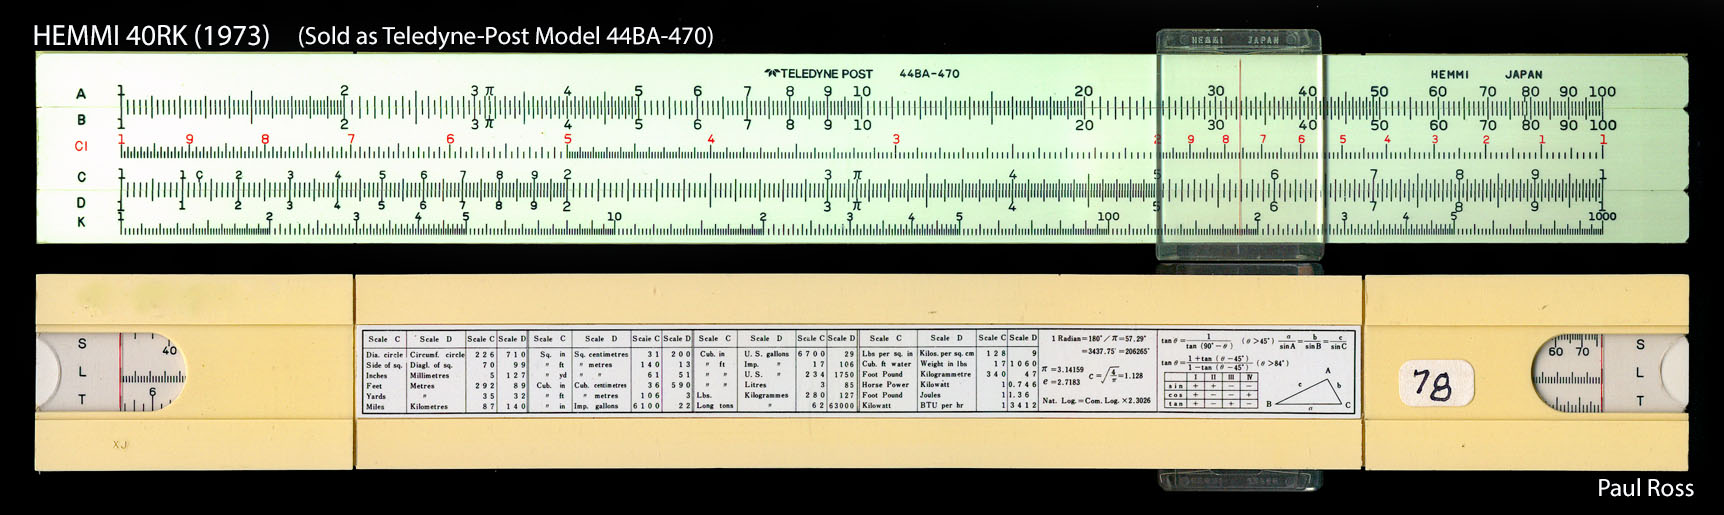Click the 1000 mark ending the K scale
Screen dimensions: 1724x515
[x=1601, y=216]
